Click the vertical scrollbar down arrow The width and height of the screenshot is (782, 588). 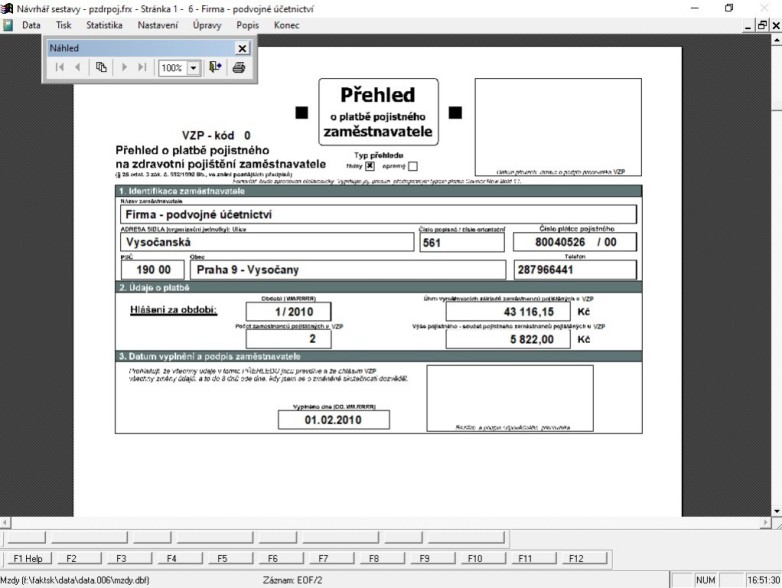click(777, 511)
